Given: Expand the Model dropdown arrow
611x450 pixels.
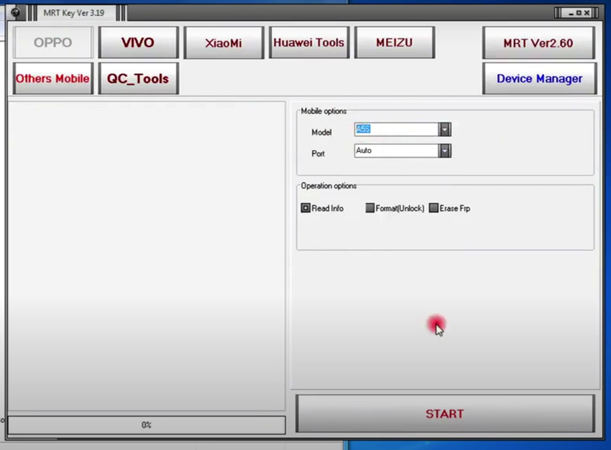Looking at the screenshot, I should coord(445,130).
